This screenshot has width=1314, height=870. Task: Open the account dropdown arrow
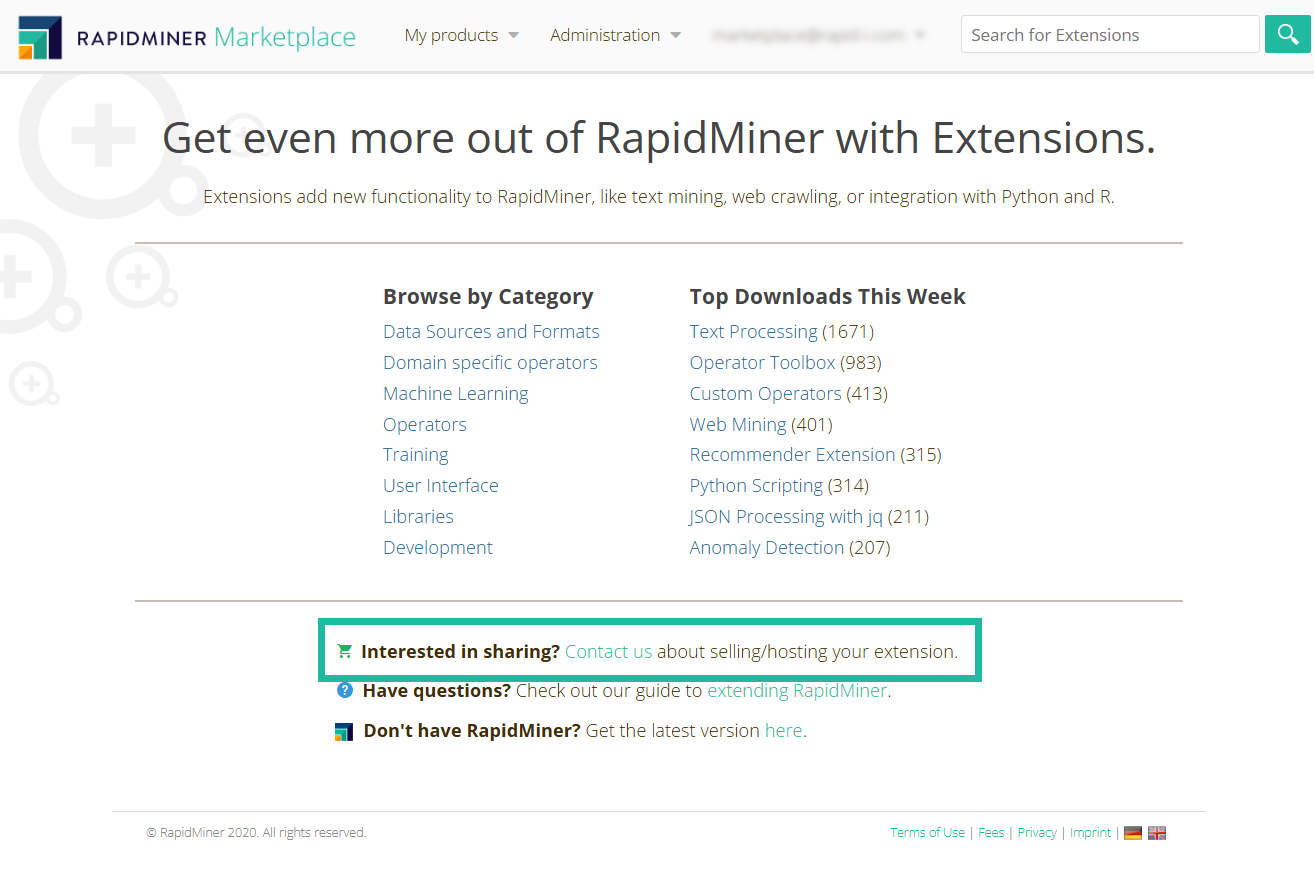(x=919, y=34)
